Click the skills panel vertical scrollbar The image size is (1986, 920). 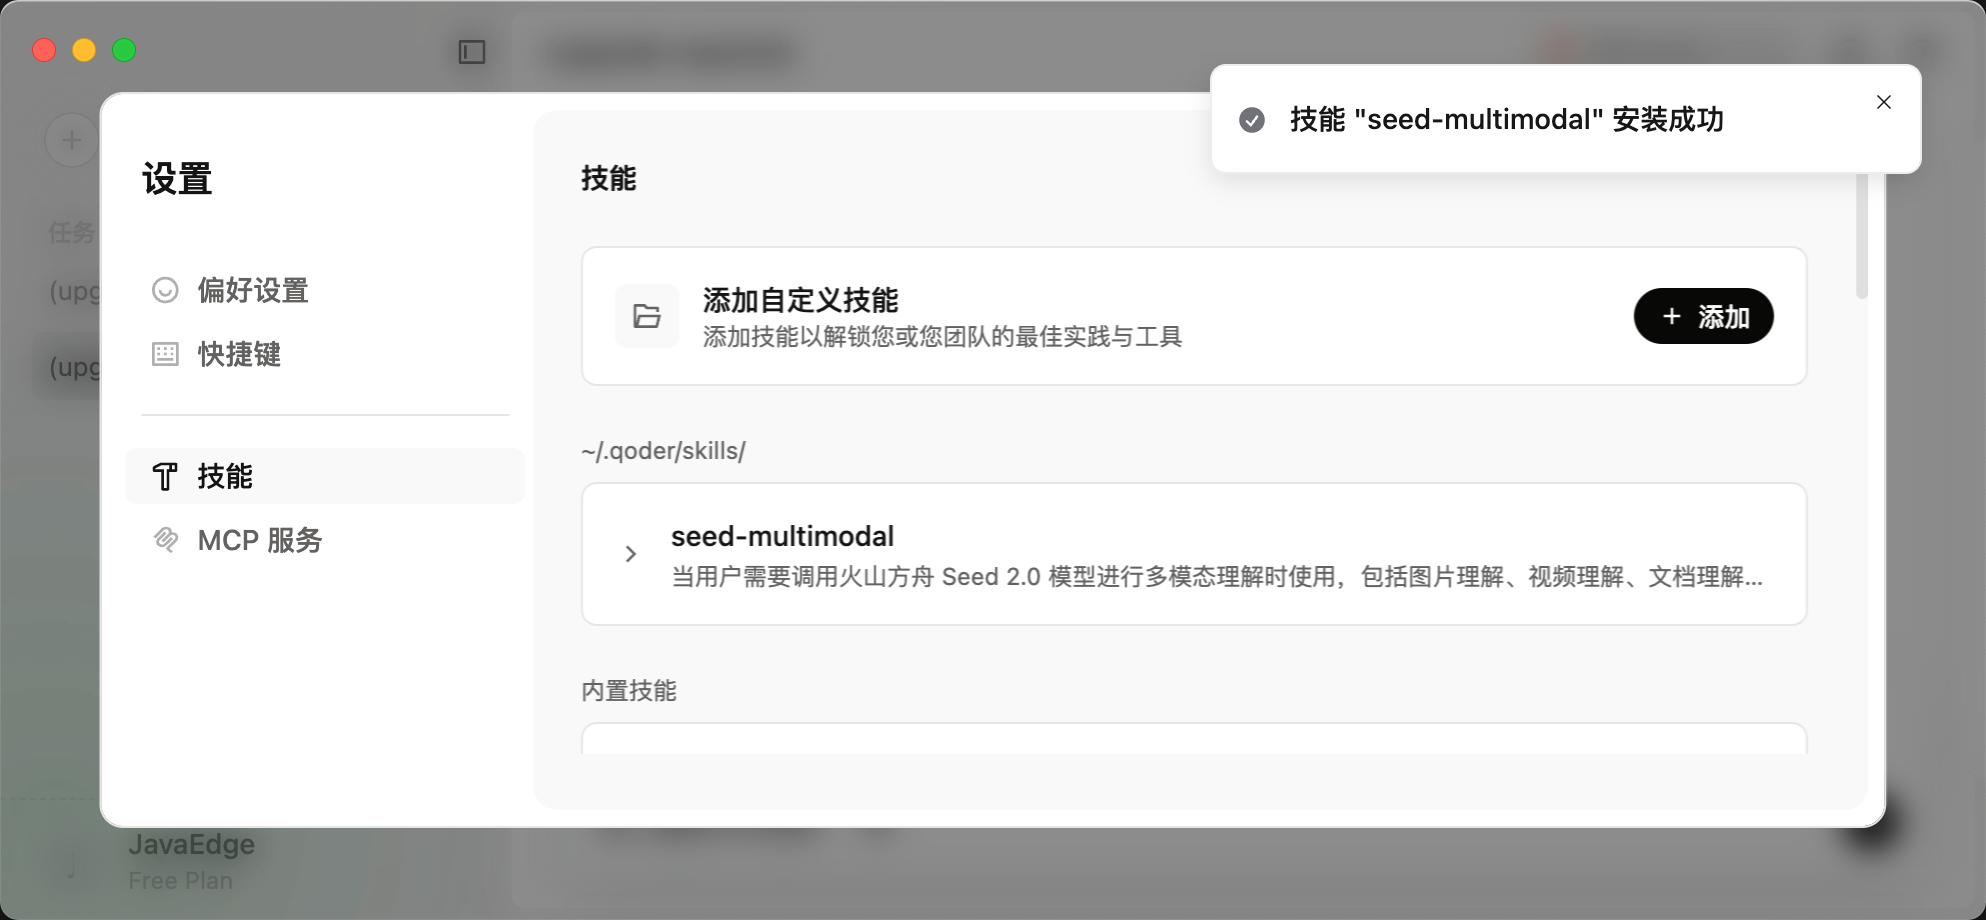1861,236
